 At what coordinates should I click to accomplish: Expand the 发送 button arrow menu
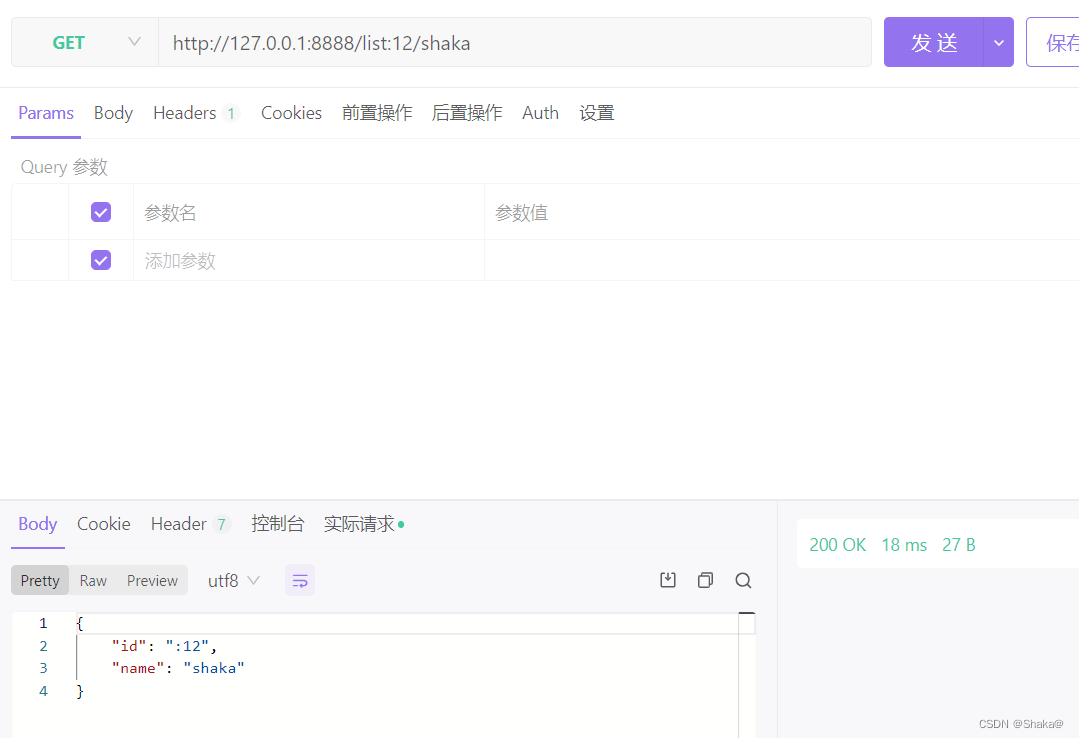[998, 43]
